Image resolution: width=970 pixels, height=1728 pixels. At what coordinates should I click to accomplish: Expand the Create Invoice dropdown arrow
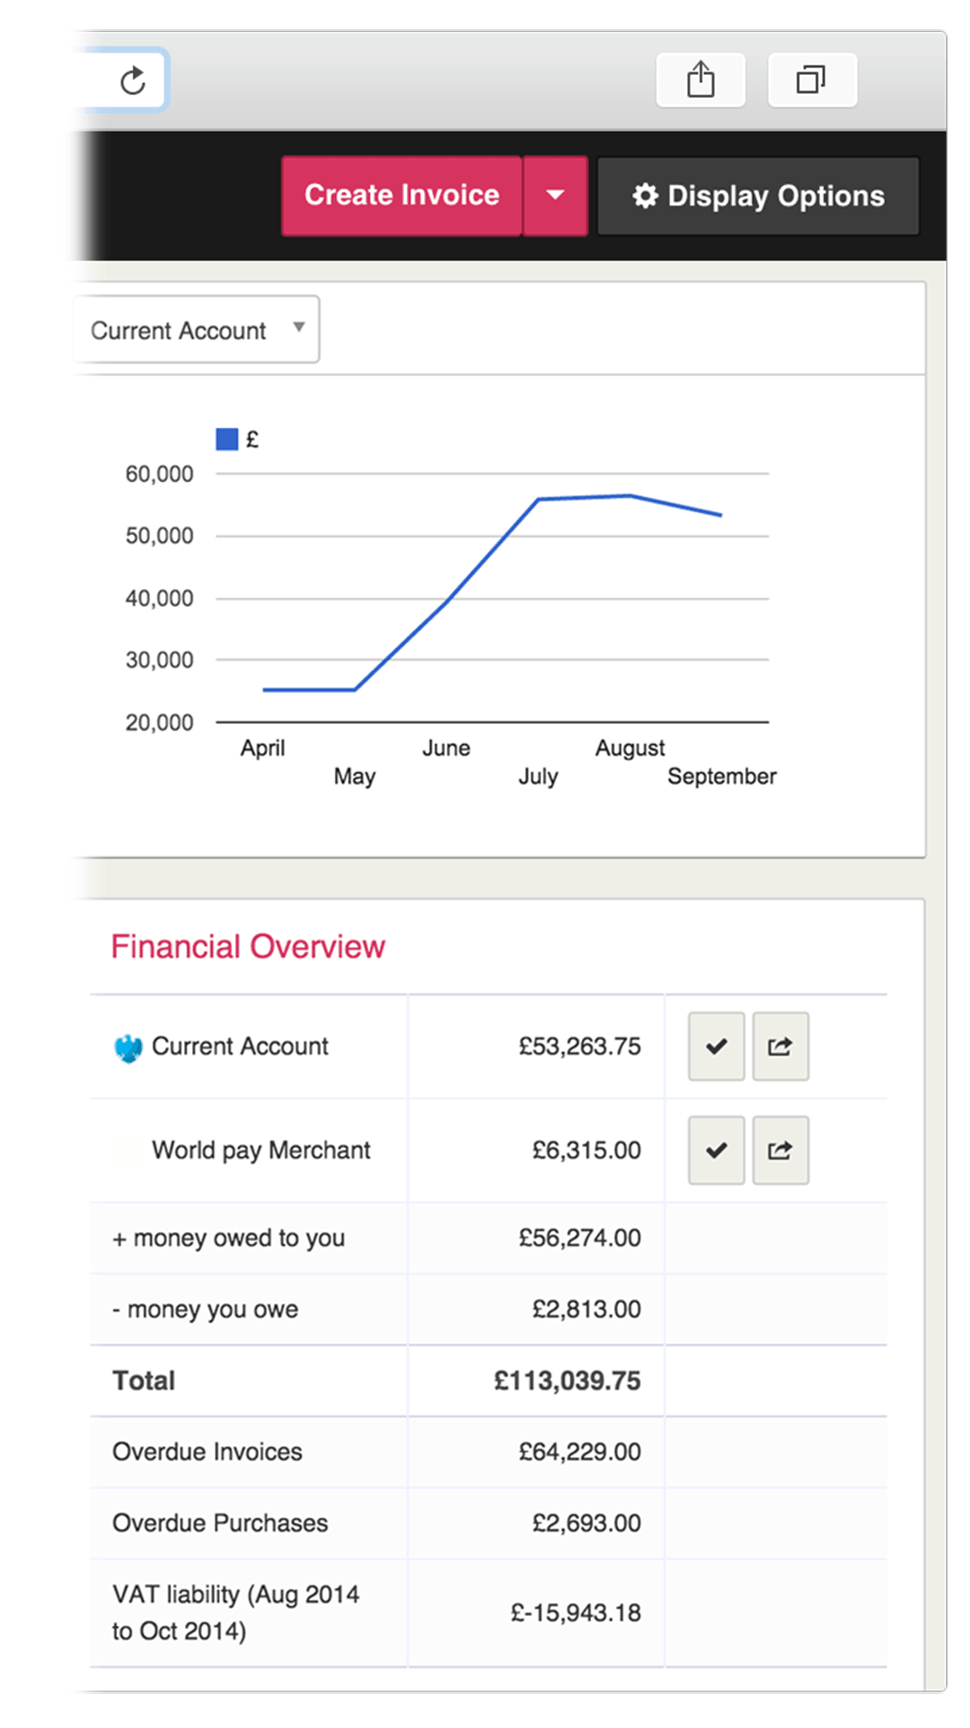[556, 196]
